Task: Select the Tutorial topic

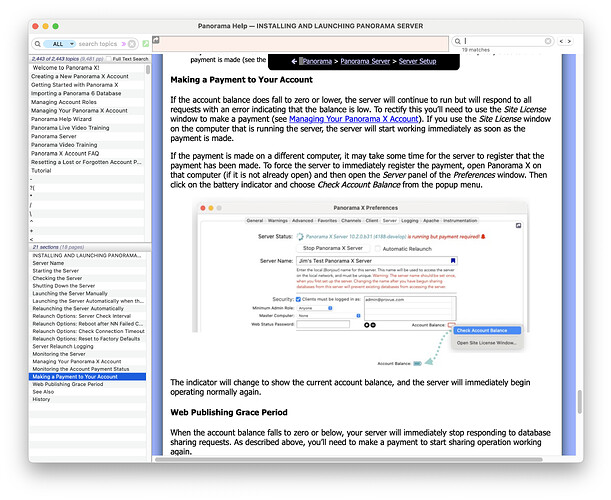Action: point(87,171)
